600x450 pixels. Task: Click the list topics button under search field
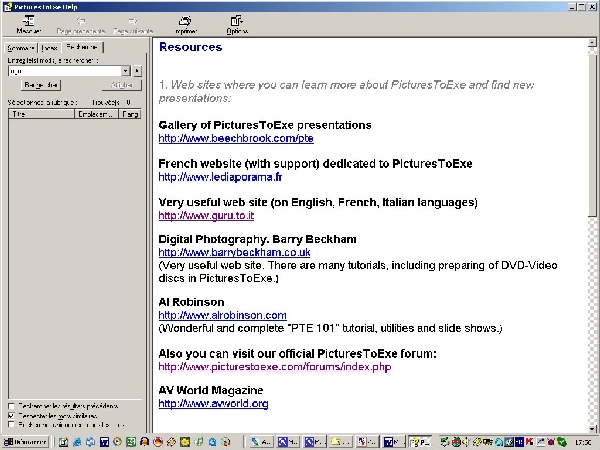point(41,85)
